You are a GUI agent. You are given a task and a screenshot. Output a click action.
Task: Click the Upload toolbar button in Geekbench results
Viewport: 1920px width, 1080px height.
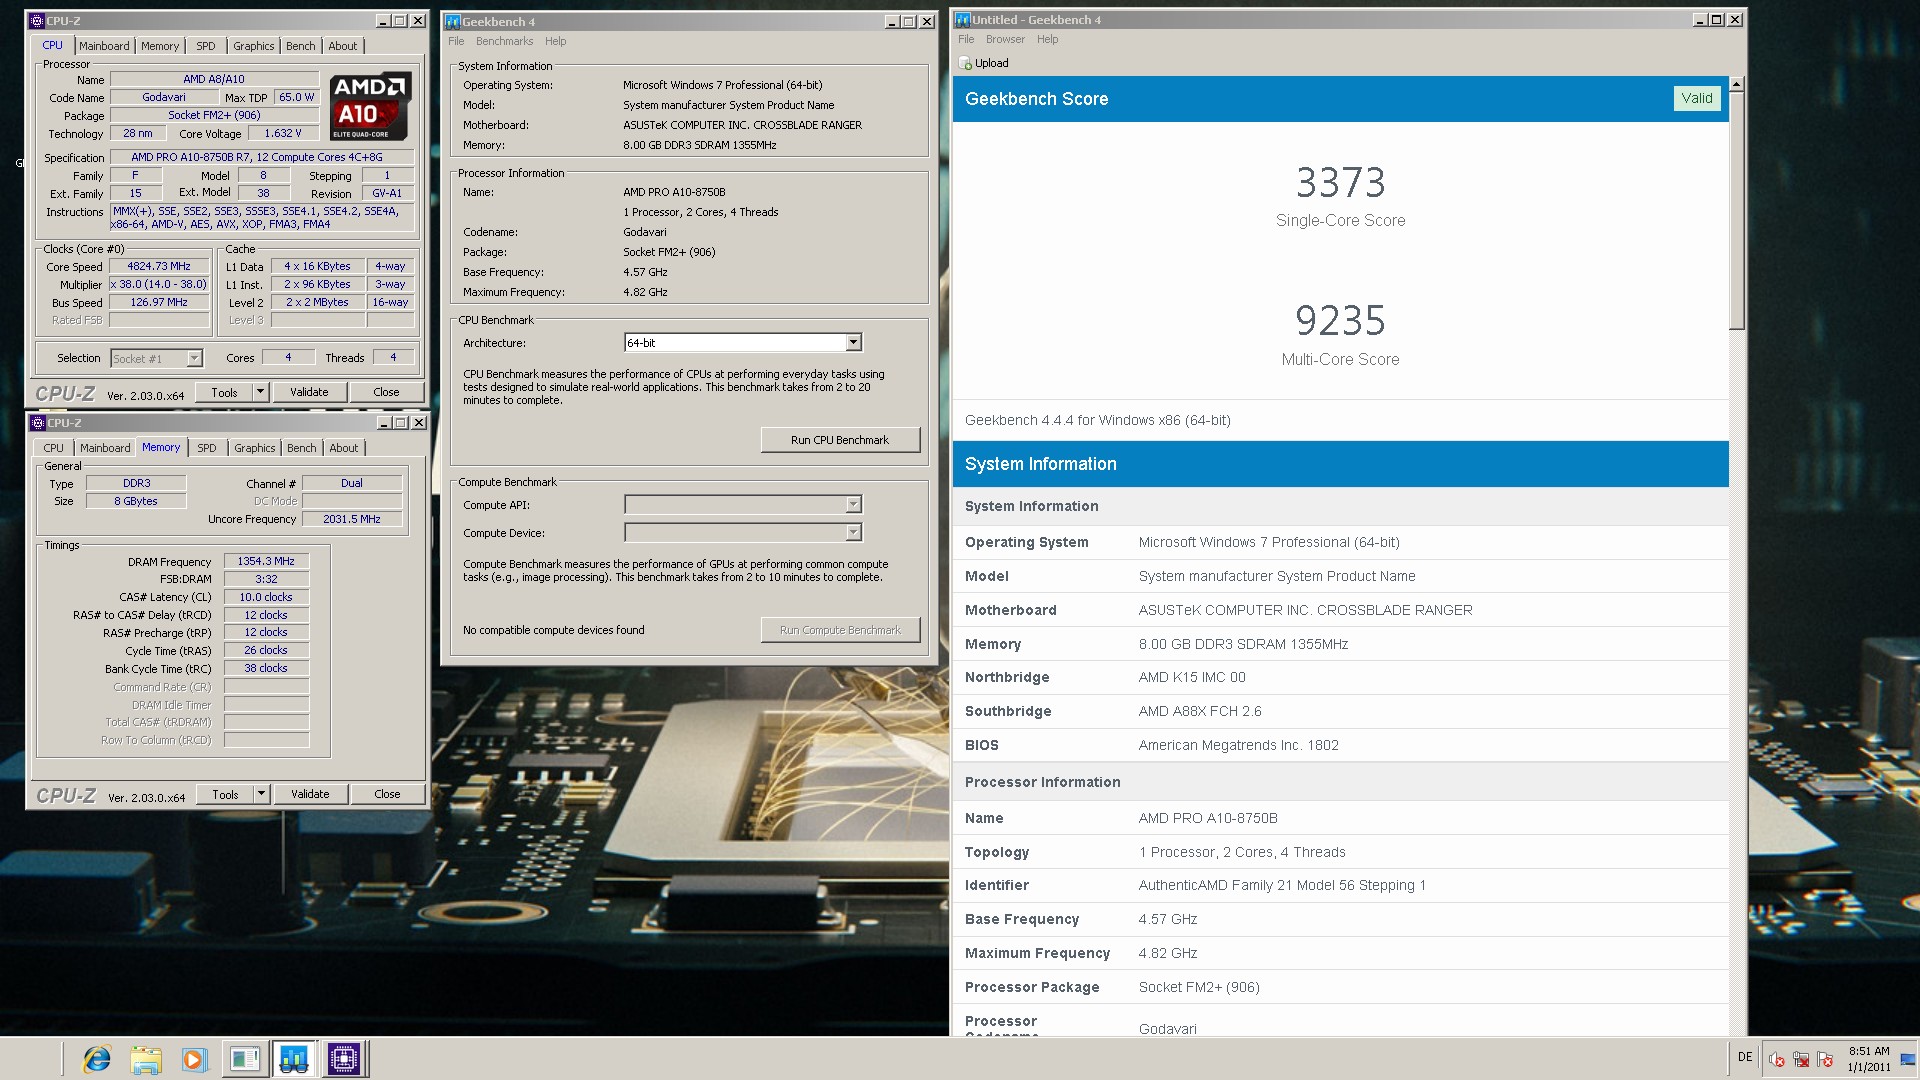(x=984, y=63)
